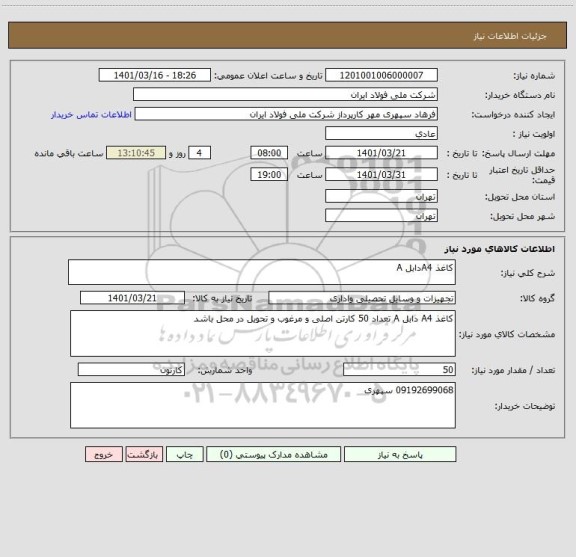This screenshot has height=557, width=576.
Task: Click the unit field showing کارتن
Action: point(131,370)
